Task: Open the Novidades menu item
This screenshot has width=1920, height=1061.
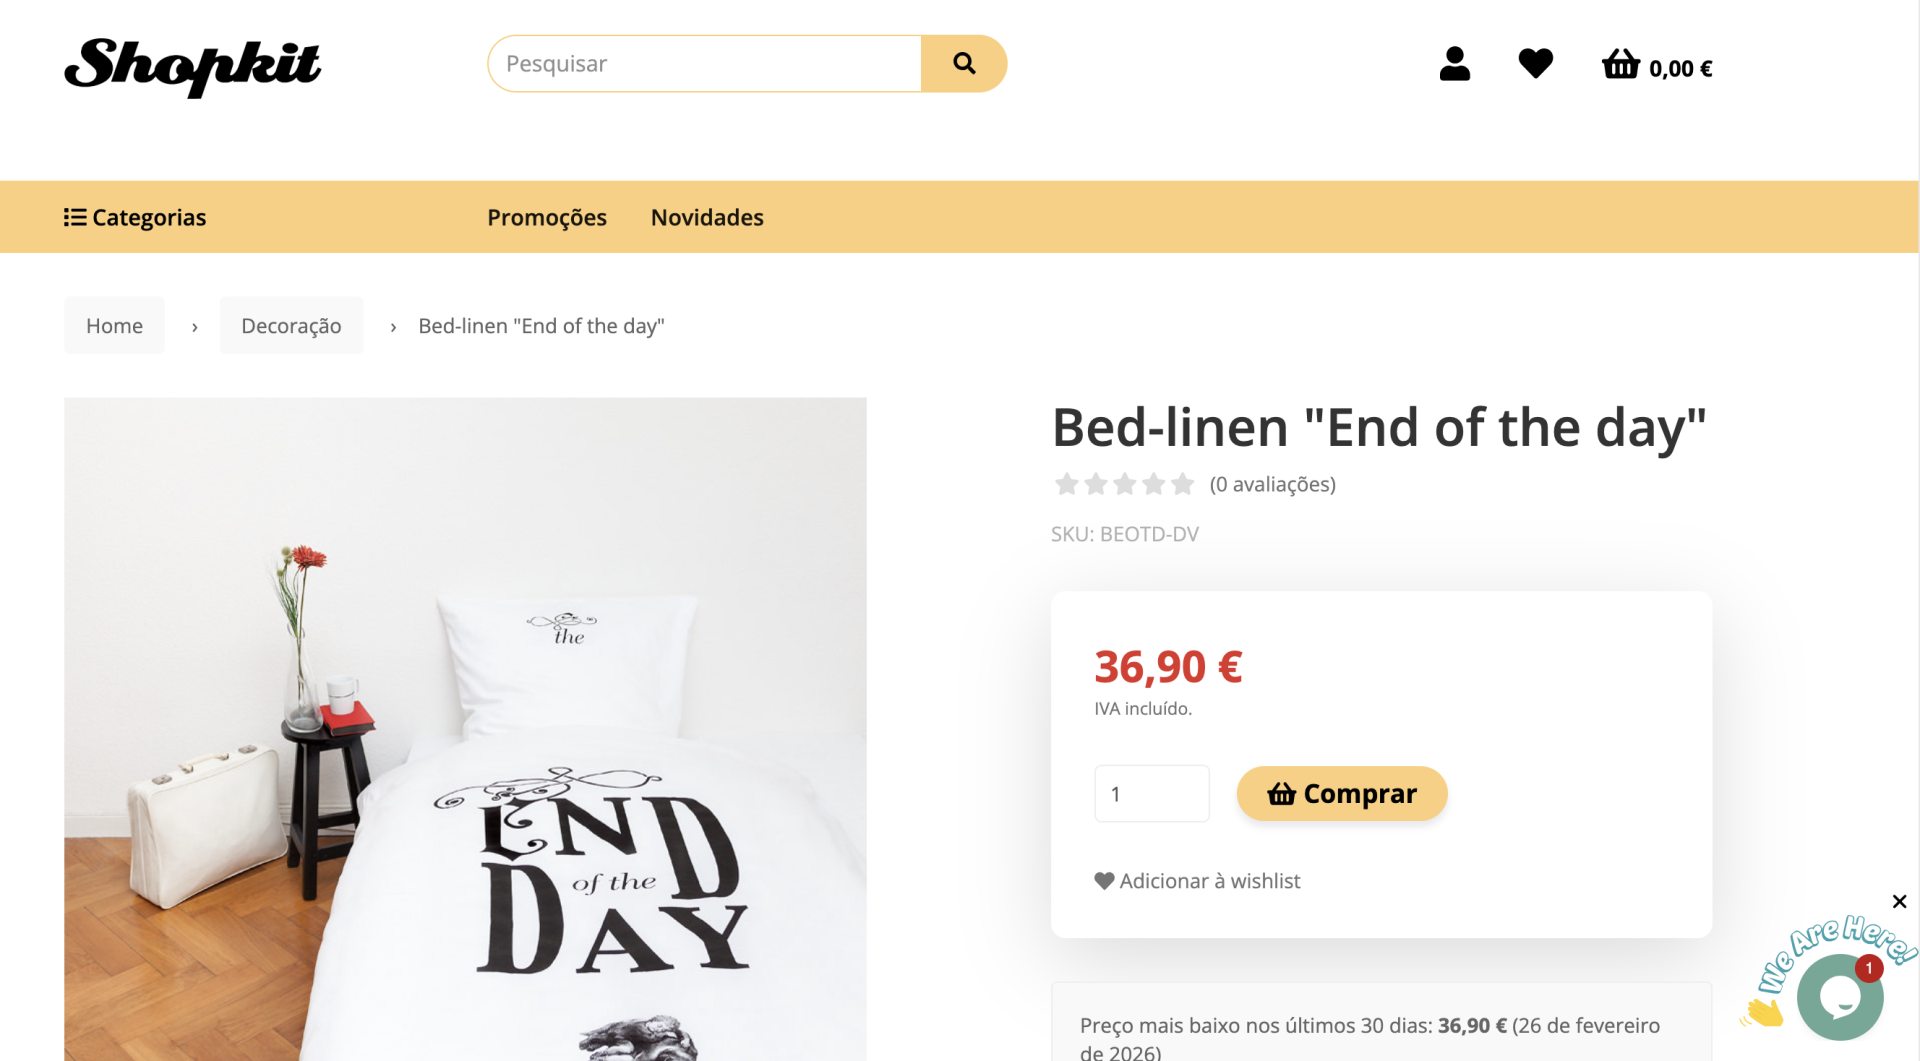Action: 707,217
